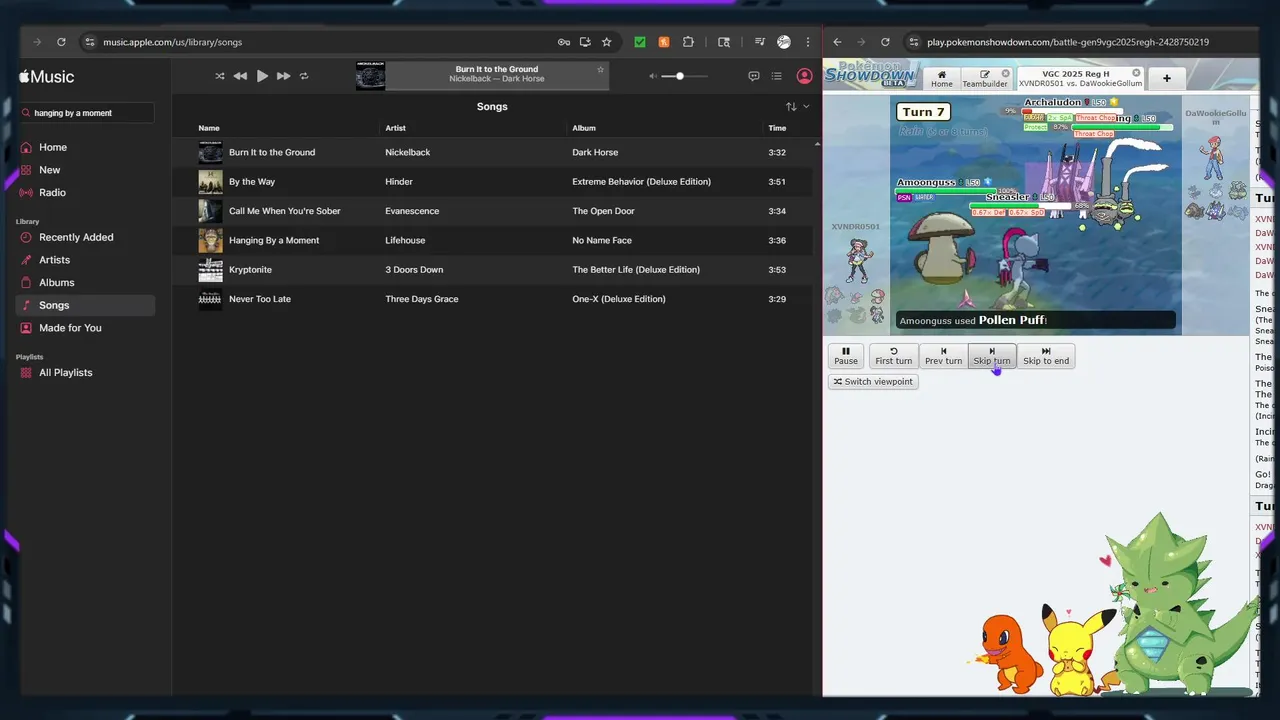
Task: Go to previous track in Apple Music
Action: click(x=240, y=76)
